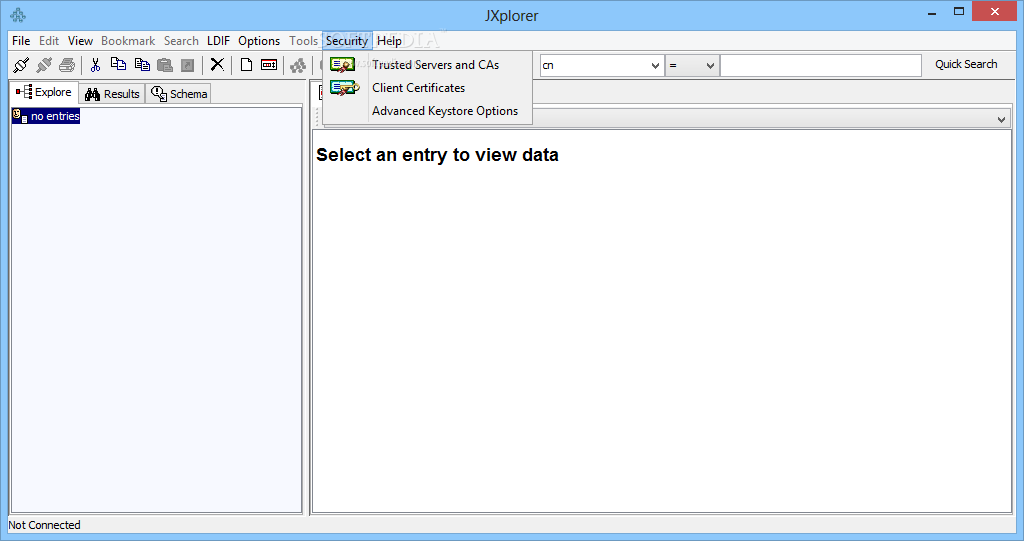Click the New entry blank page icon

coord(246,65)
